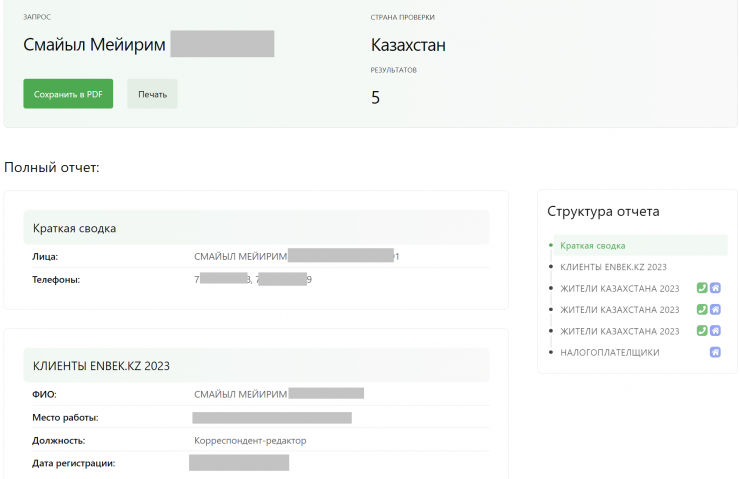Click the Казахстан country value
The width and height of the screenshot is (740, 479).
[x=408, y=45]
